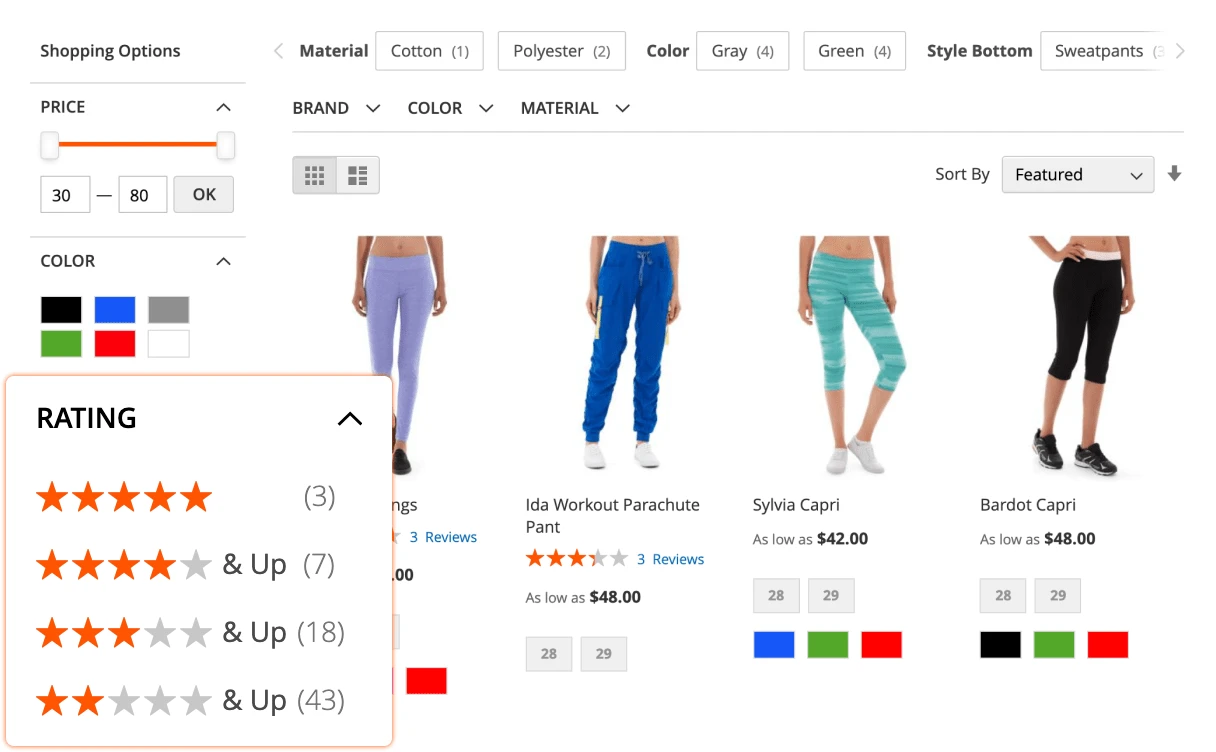Screen dimensions: 1216x752
Task: Collapse the COLOR filter section
Action: point(226,261)
